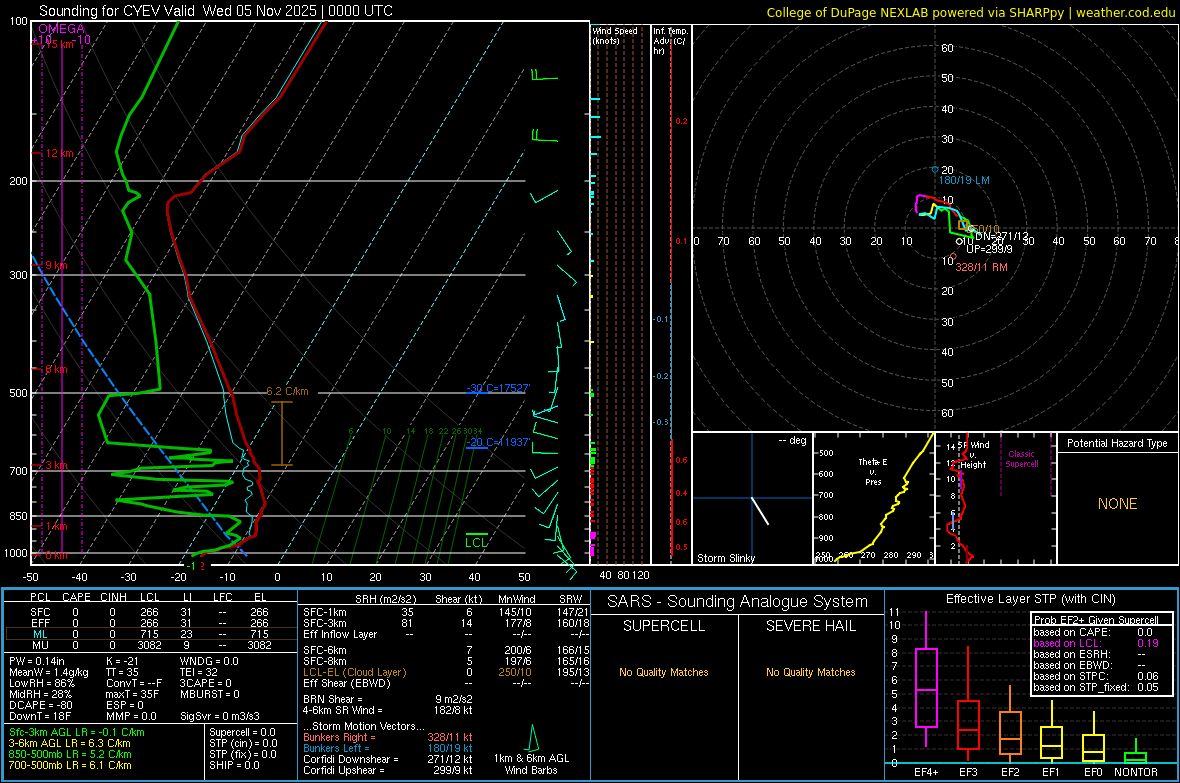Viewport: 1180px width, 783px height.
Task: Click the sounding title for CYEV
Action: point(216,11)
